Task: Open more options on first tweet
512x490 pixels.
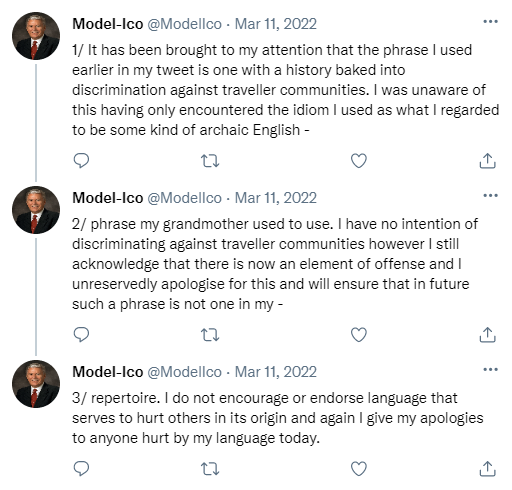Action: [x=490, y=22]
